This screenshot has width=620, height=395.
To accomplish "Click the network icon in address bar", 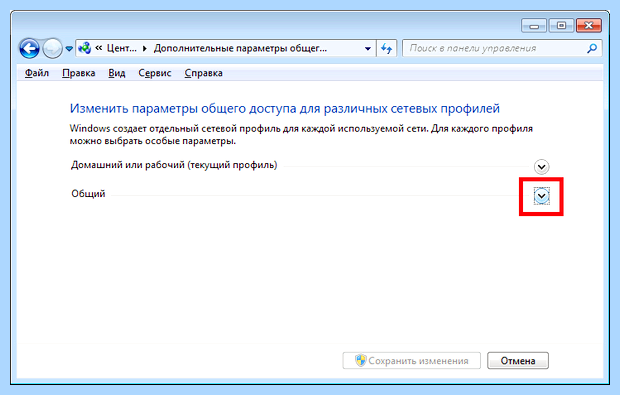I will (85, 48).
